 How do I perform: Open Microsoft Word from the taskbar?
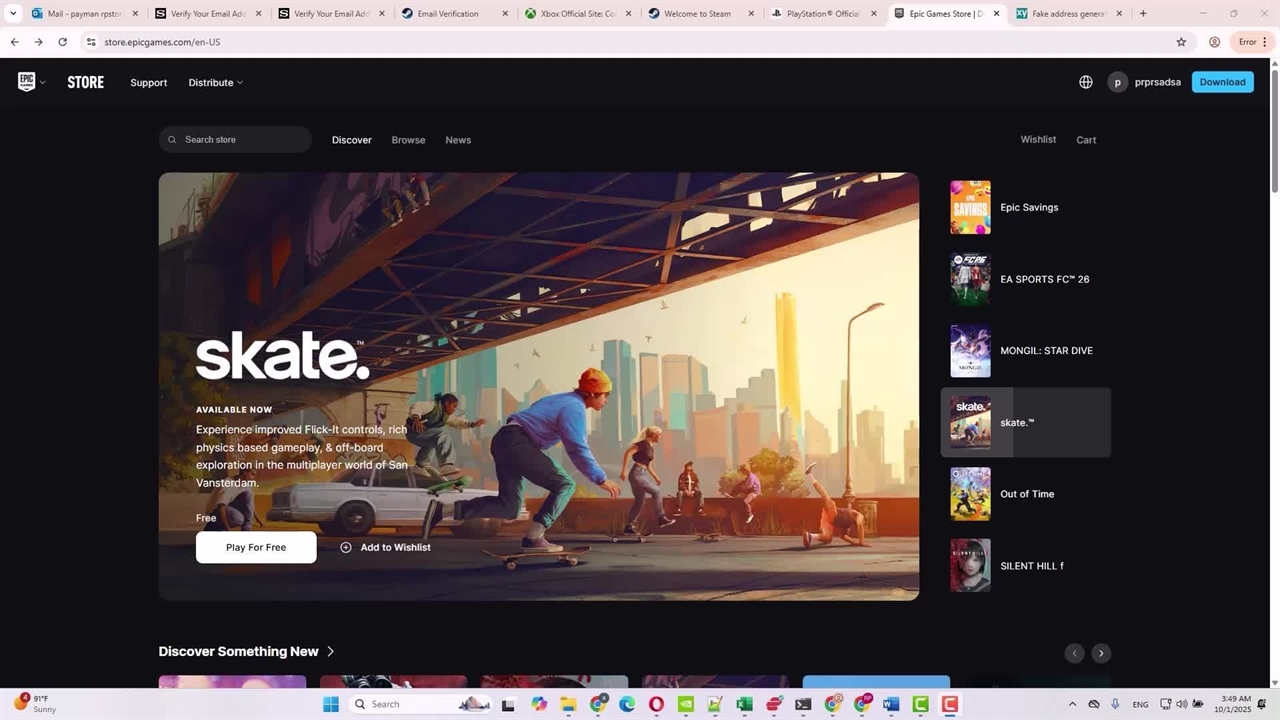[891, 704]
